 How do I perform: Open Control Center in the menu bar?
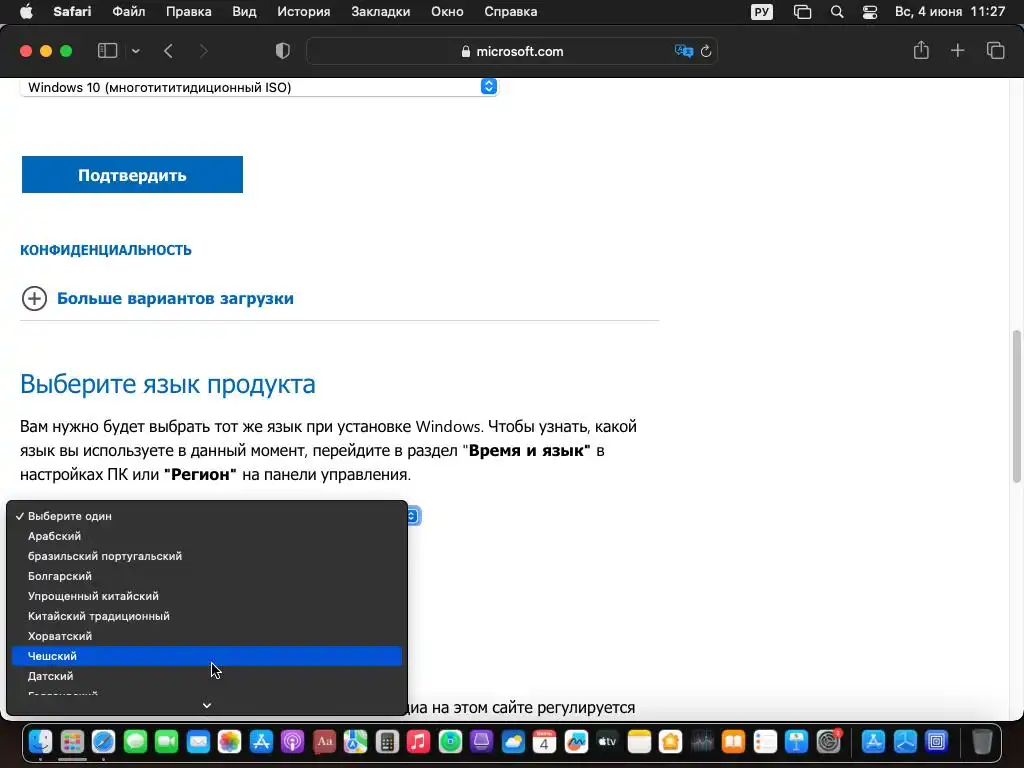[870, 12]
